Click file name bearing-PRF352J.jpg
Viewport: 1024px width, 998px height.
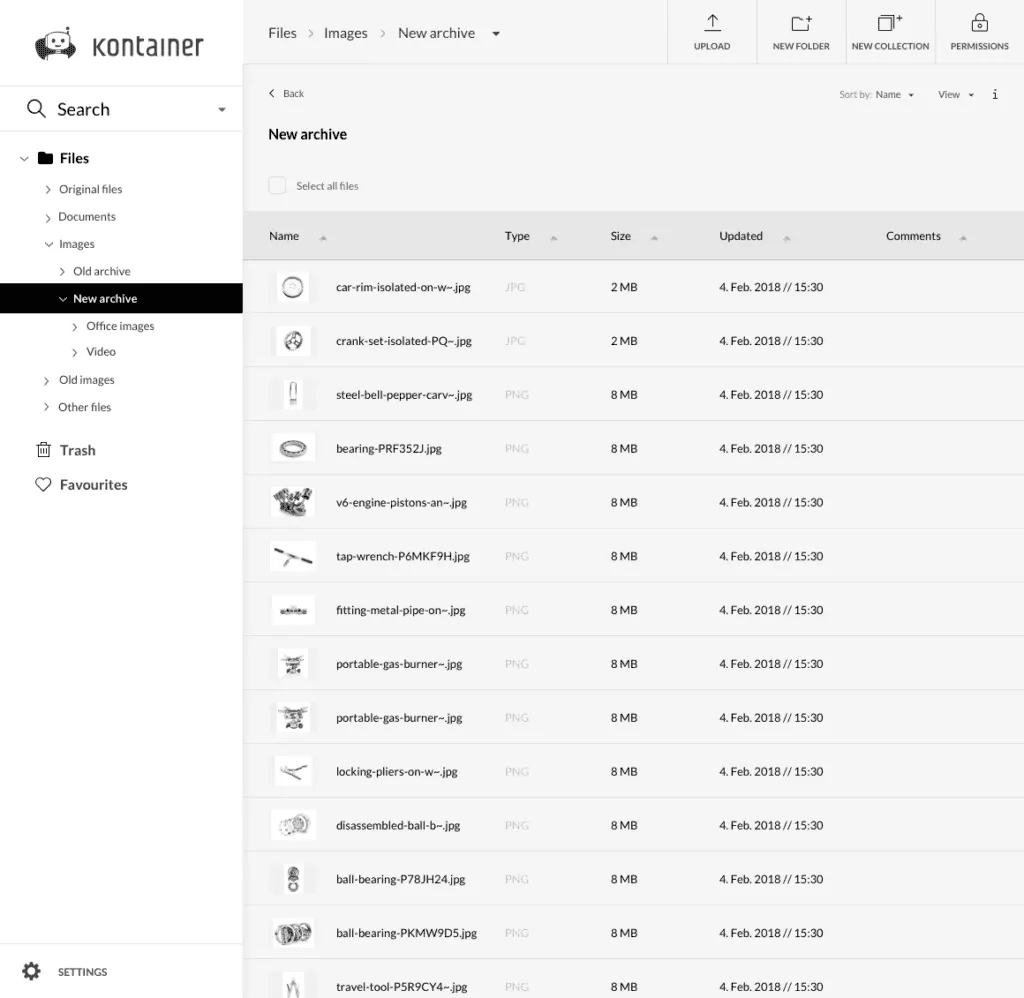tap(389, 448)
